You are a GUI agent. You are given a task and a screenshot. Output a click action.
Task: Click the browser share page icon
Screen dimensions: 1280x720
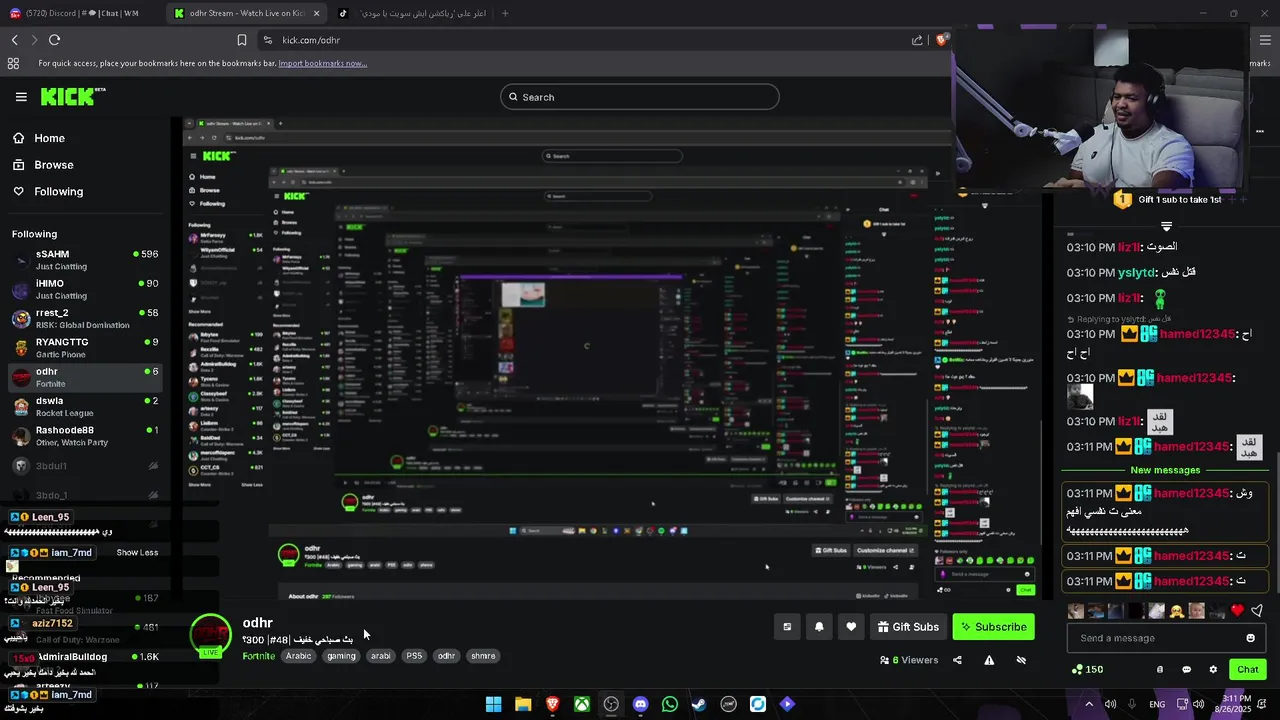pyautogui.click(x=917, y=40)
